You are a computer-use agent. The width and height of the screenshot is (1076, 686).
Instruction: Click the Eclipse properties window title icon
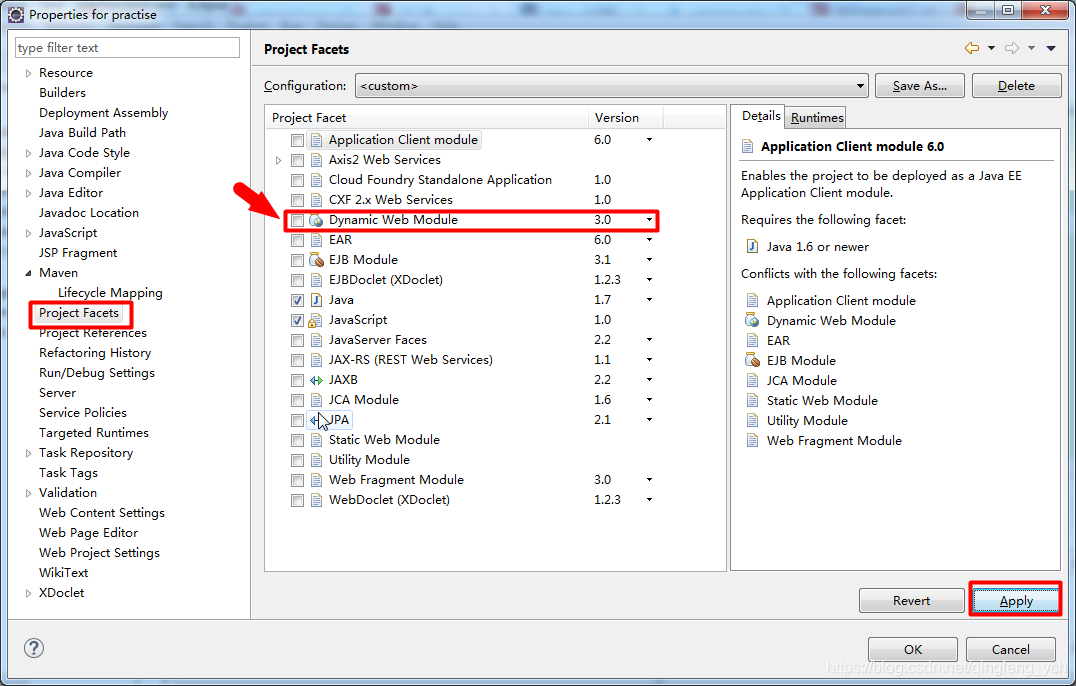[x=16, y=14]
